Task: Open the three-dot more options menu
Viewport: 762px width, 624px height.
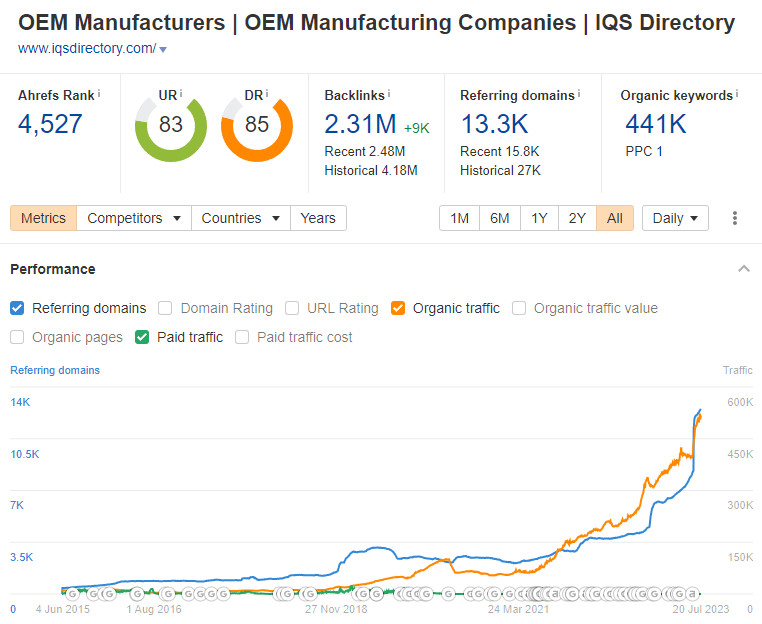Action: tap(736, 218)
